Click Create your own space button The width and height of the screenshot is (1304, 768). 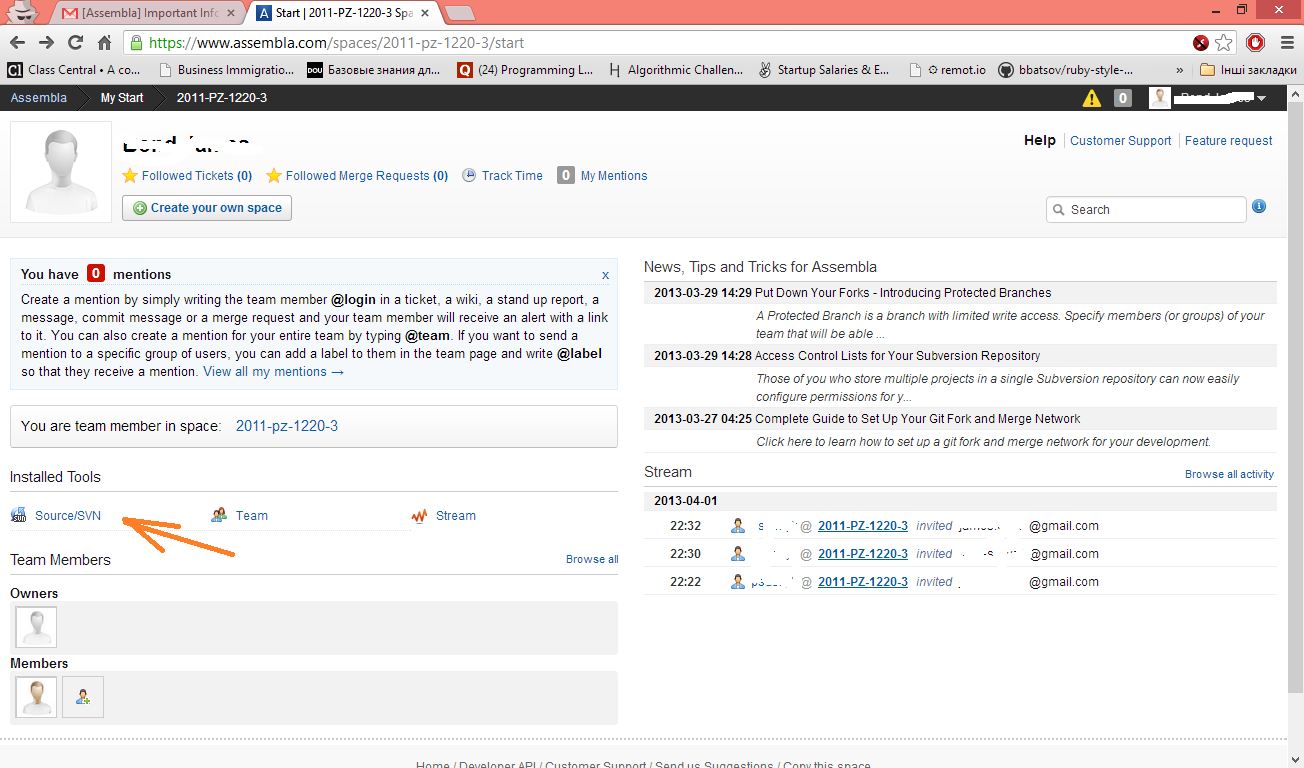point(207,208)
